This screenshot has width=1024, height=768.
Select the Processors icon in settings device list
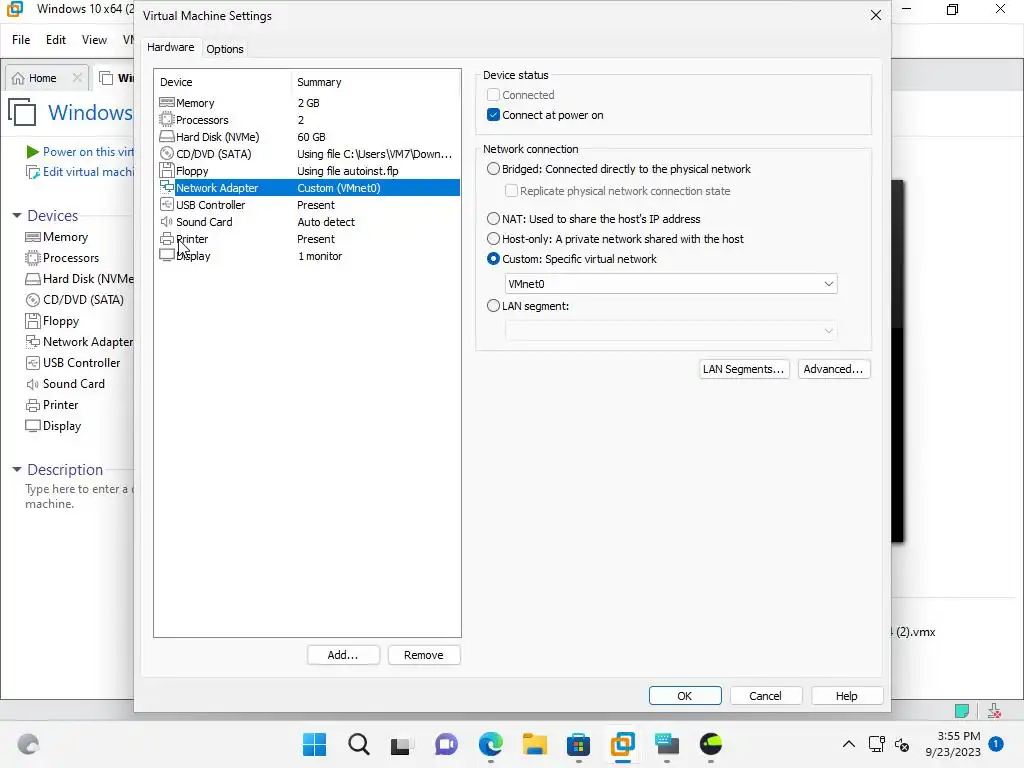point(167,120)
